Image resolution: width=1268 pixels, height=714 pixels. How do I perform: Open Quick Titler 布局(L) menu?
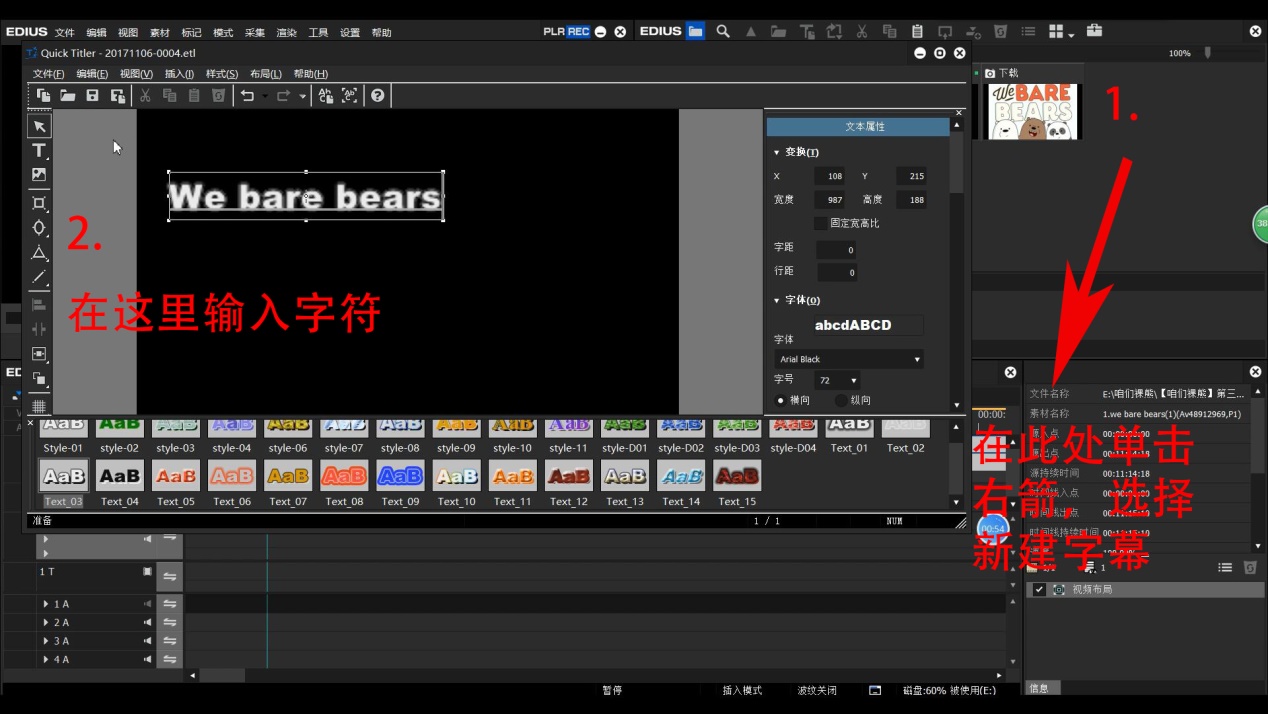(x=266, y=74)
